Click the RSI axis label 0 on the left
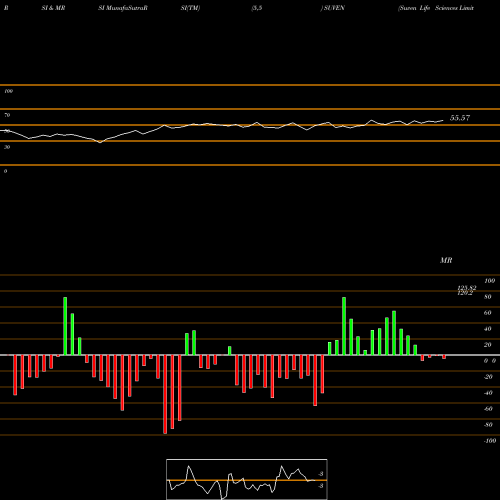The width and height of the screenshot is (500, 500). coord(5,171)
